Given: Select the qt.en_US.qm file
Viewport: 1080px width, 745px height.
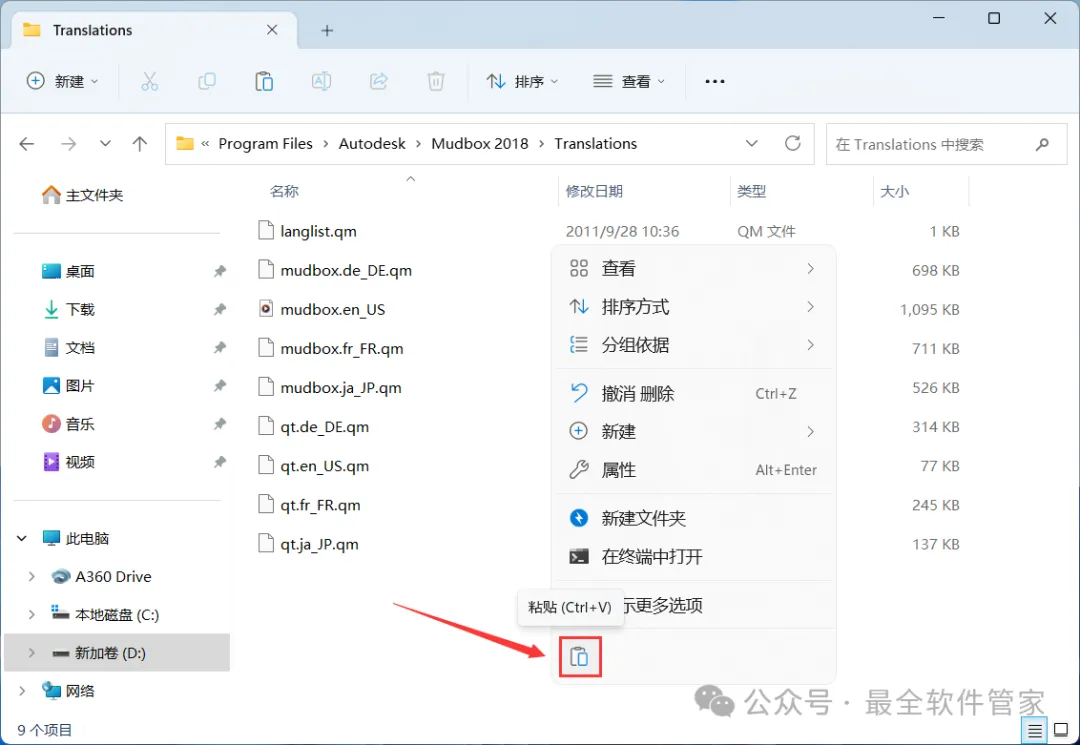Looking at the screenshot, I should (314, 465).
